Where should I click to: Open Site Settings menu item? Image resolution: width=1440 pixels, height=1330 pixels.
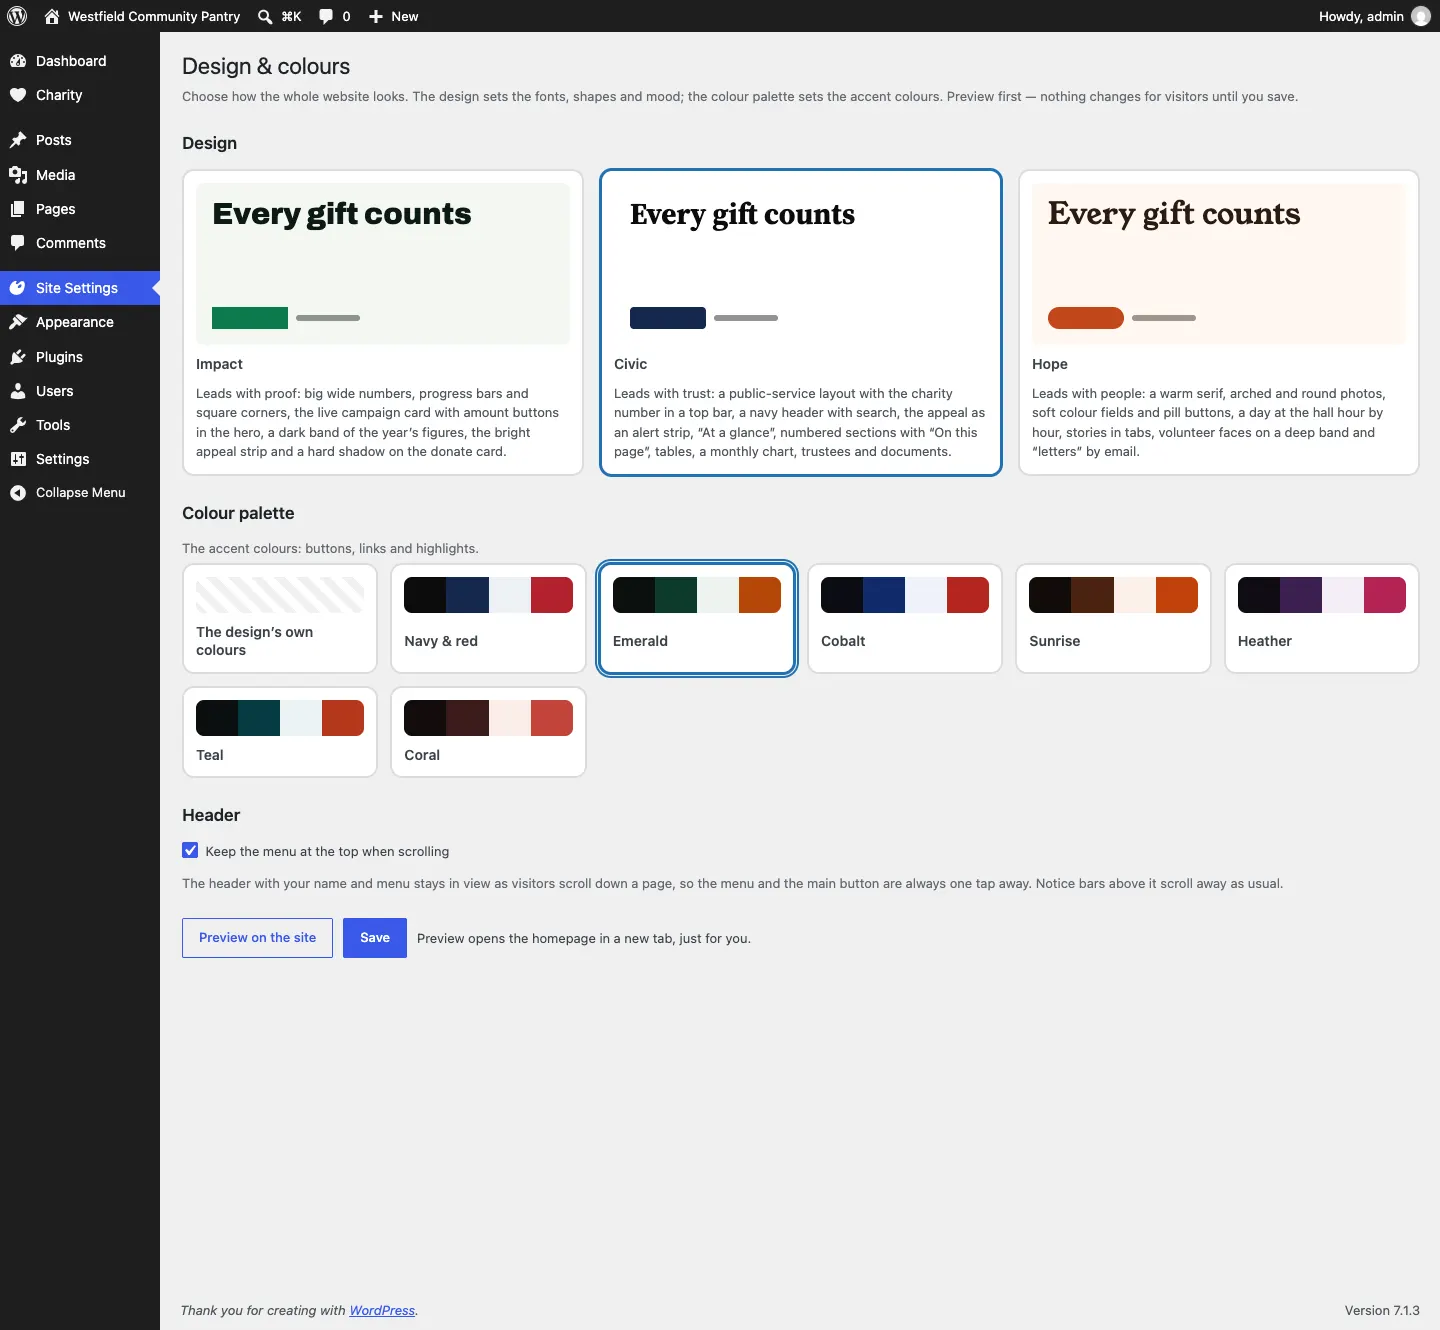tap(80, 288)
